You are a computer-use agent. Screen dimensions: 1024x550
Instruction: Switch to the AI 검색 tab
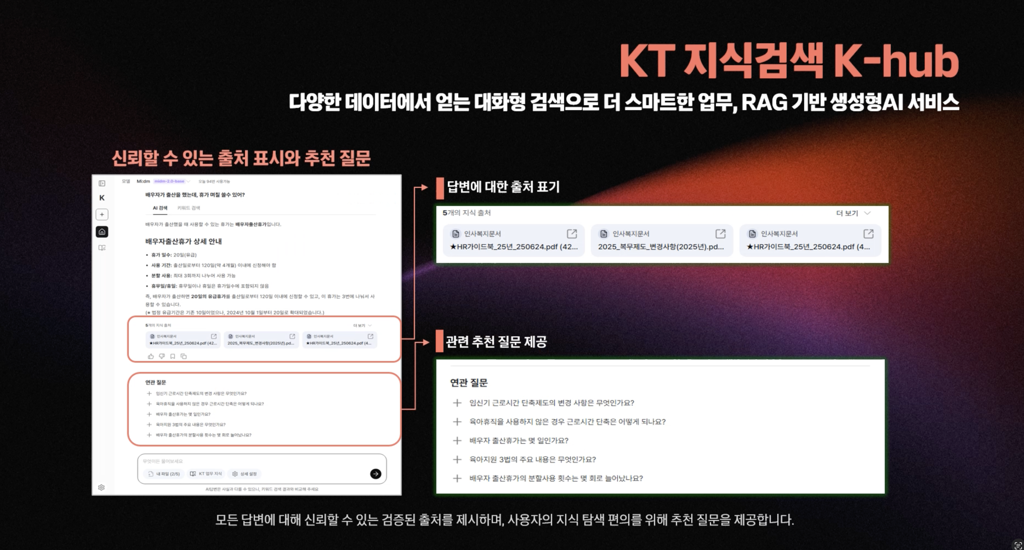[x=160, y=208]
